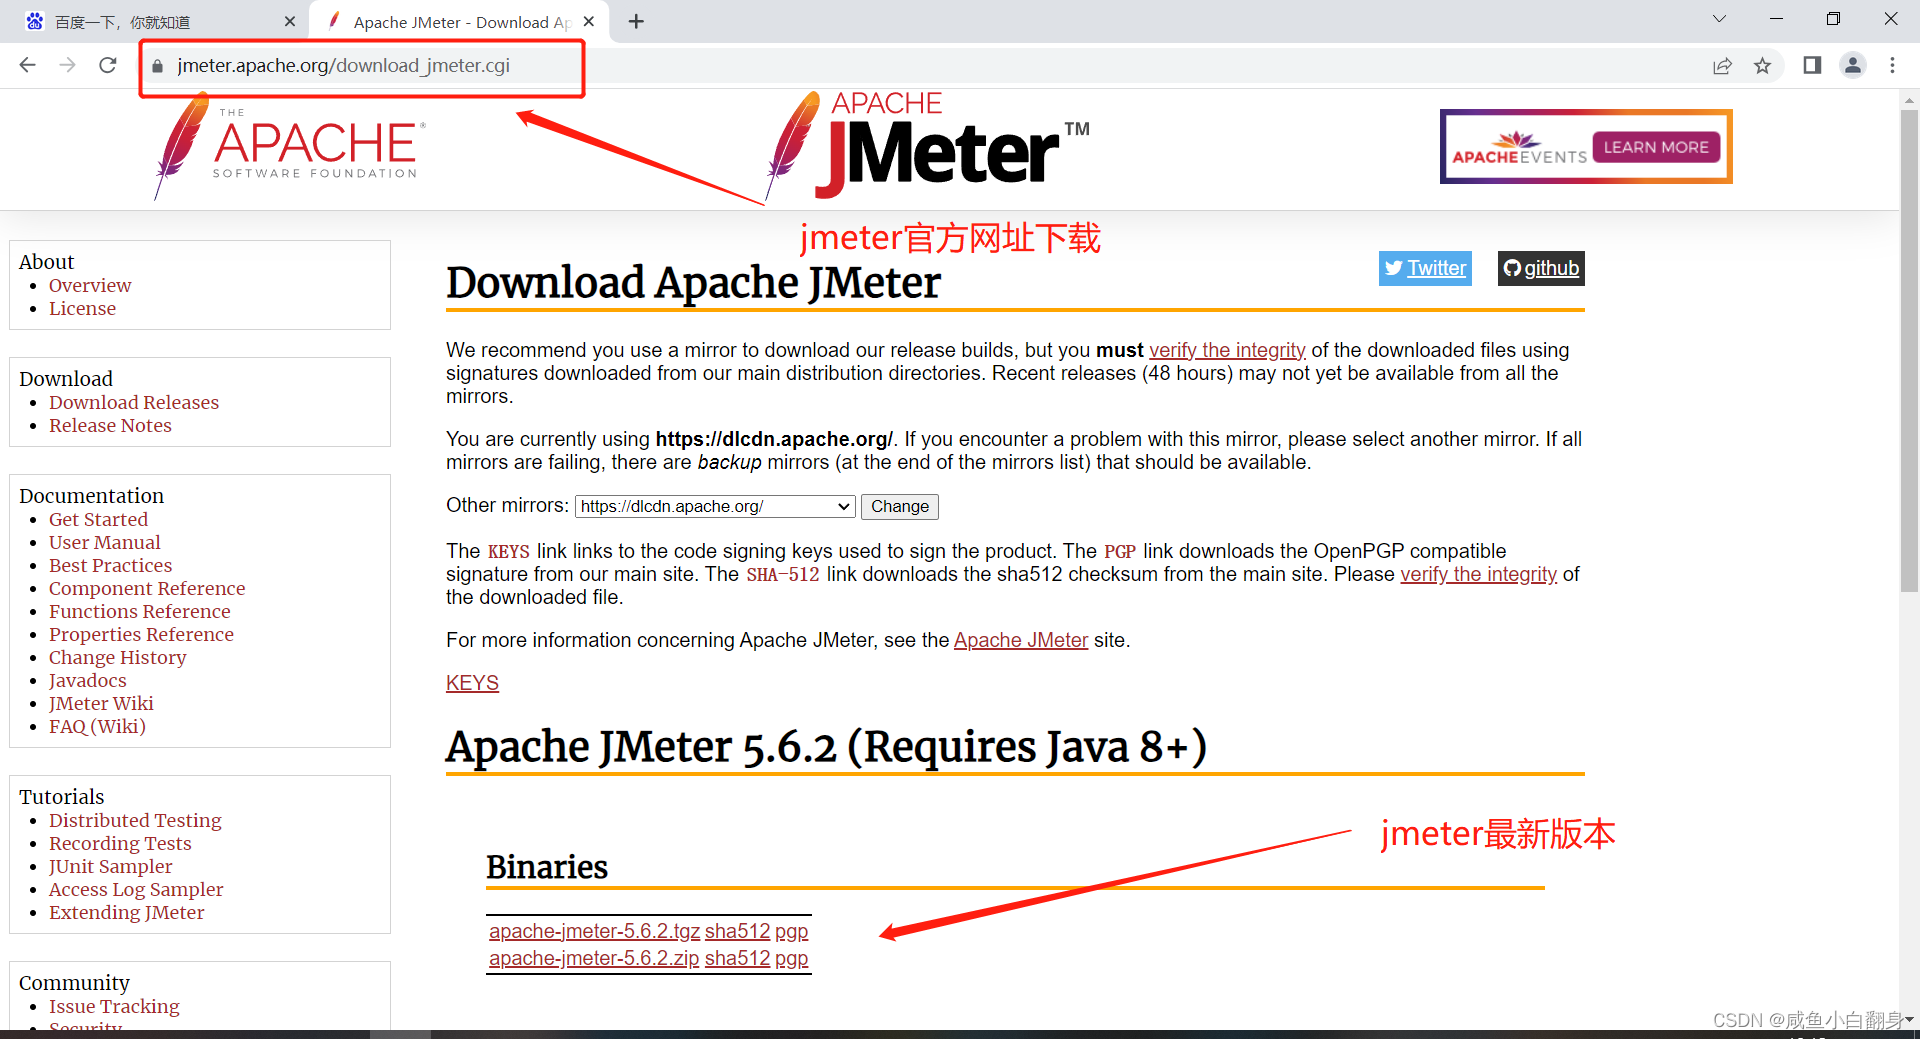
Task: Go back using the browser back arrow
Action: point(27,65)
